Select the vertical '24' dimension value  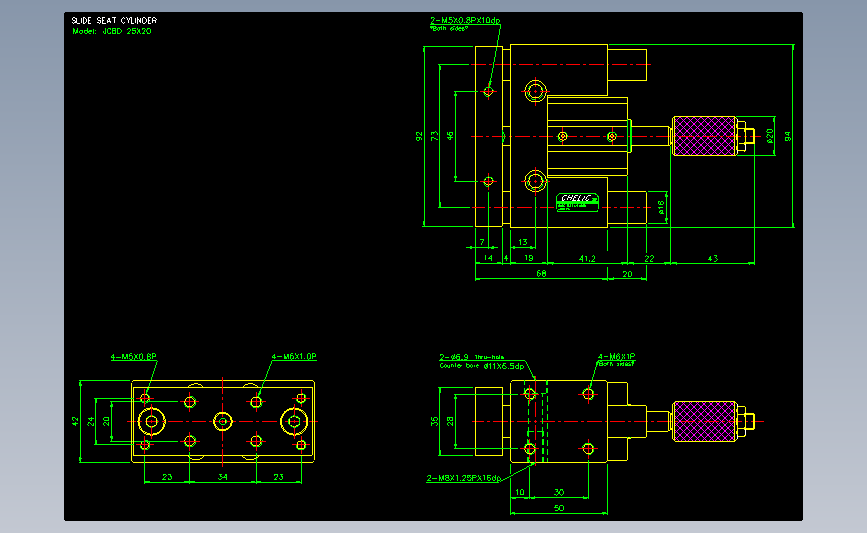pyautogui.click(x=91, y=421)
